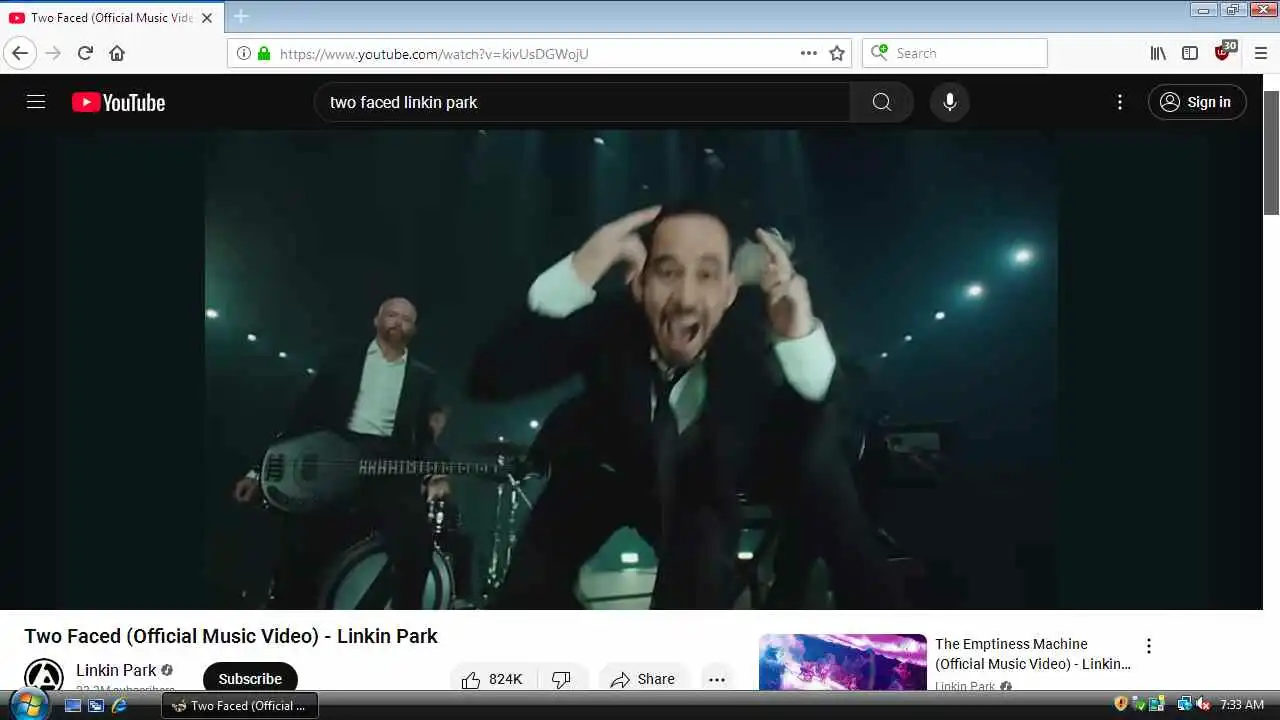Share this video
Viewport: 1280px width, 720px height.
pyautogui.click(x=643, y=678)
